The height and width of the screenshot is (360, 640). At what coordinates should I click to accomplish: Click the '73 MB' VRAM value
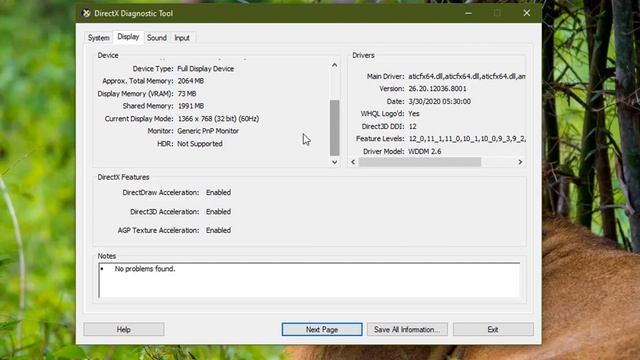tap(187, 93)
